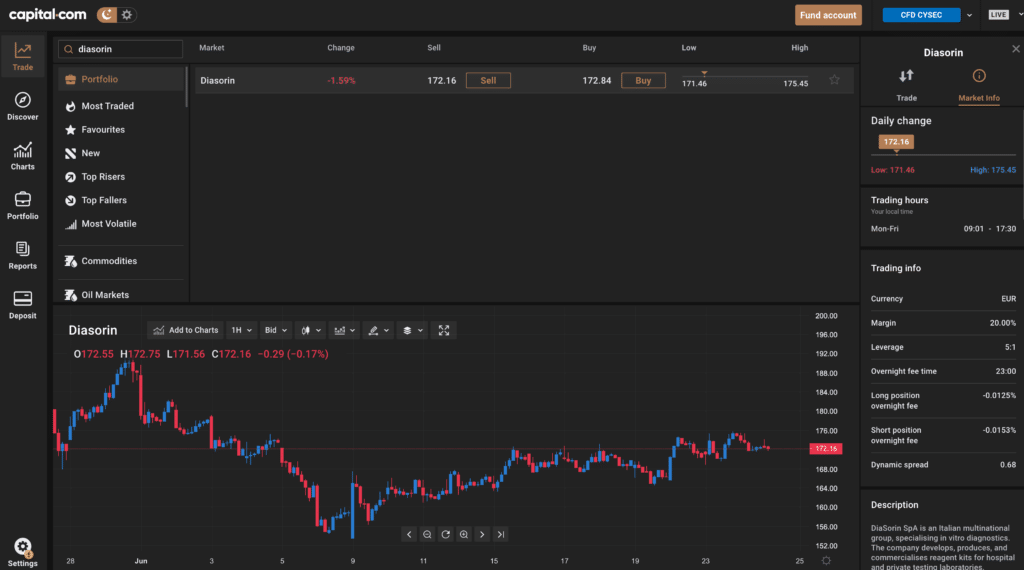1024x570 pixels.
Task: Click the Margin 20.00% value
Action: click(1002, 323)
